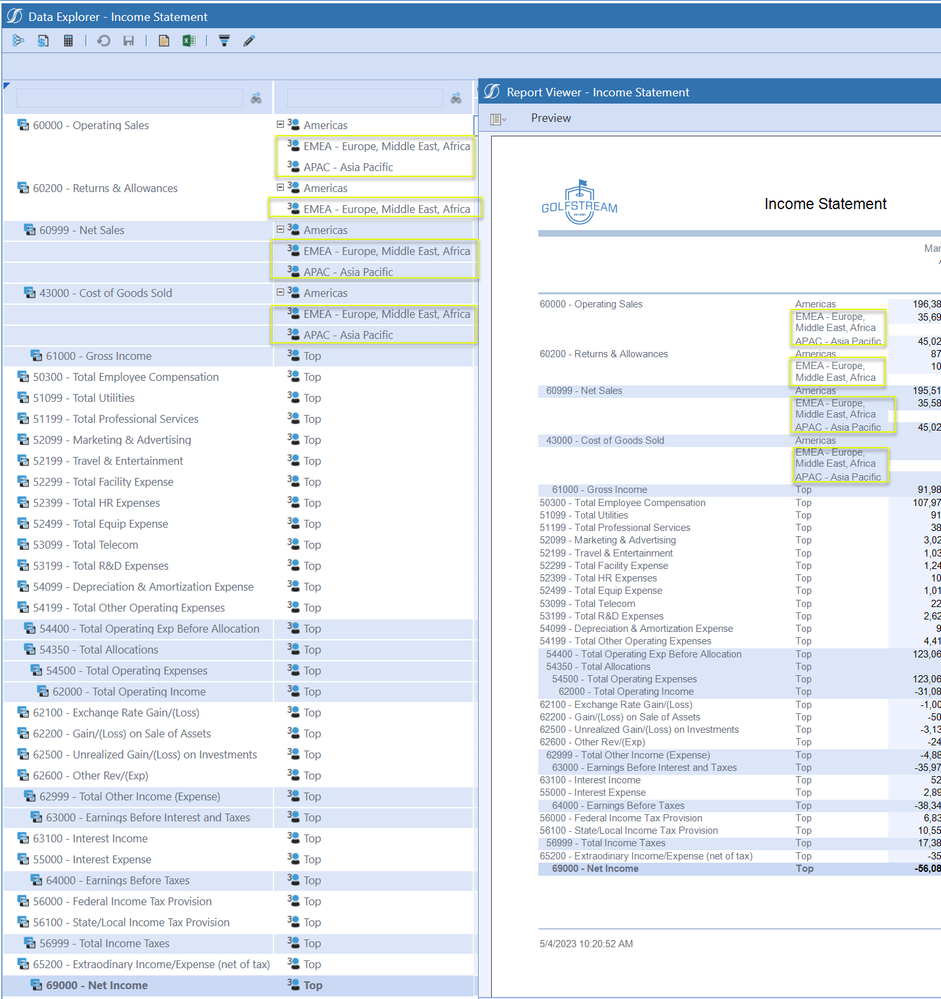Click the account column filter field
941x999 pixels.
[130, 98]
